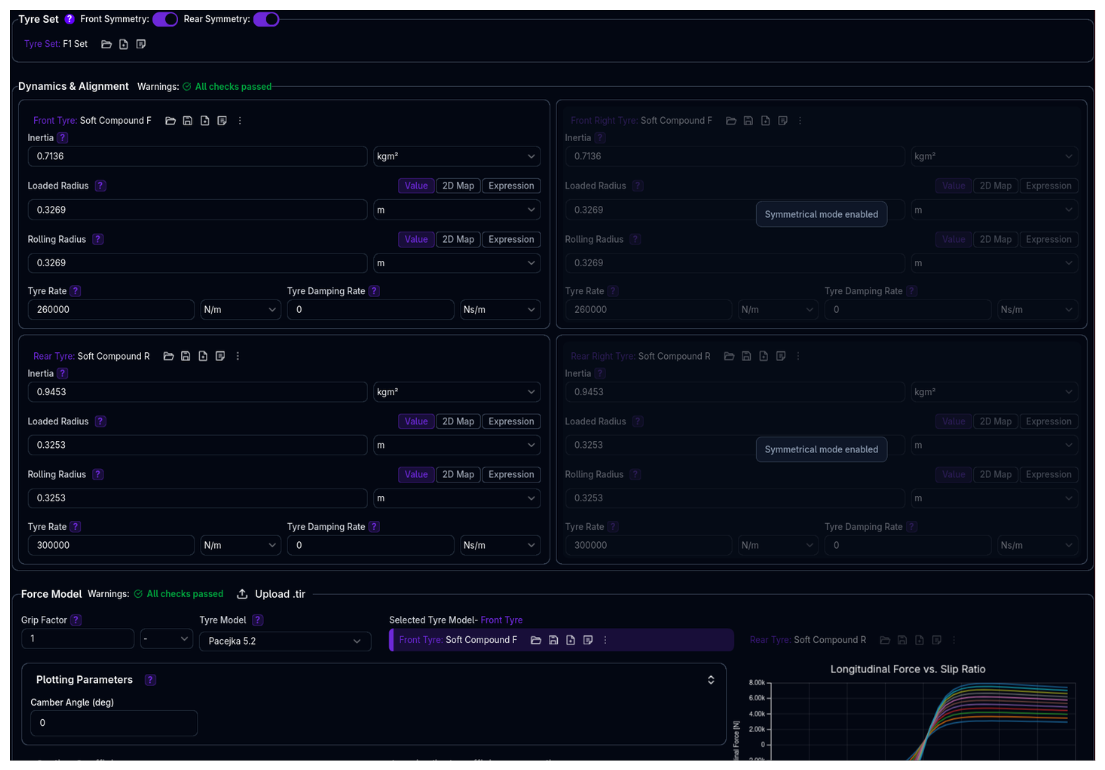Screen dimensions: 1105x770
Task: Select Rear Tyre Soft Compound R model selector
Action: tap(808, 640)
